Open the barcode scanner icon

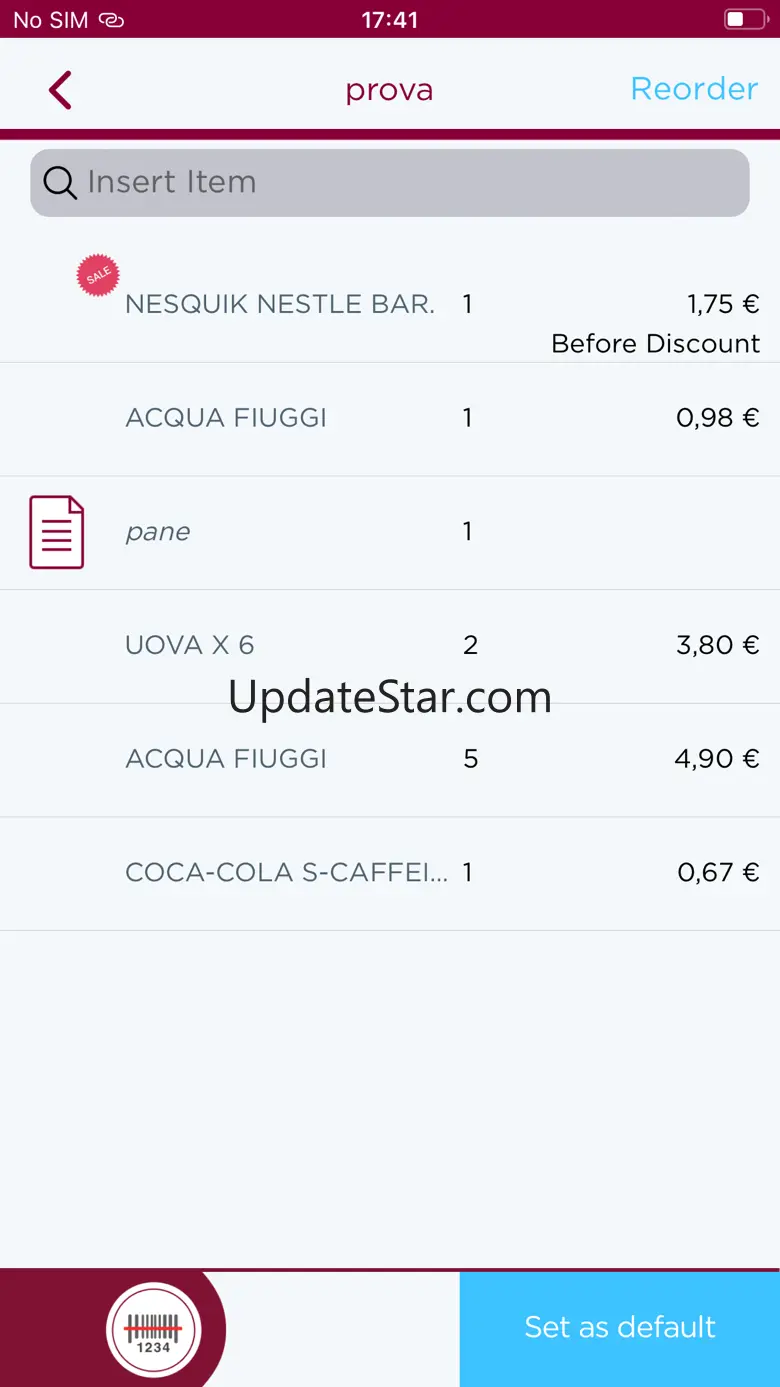[154, 1330]
